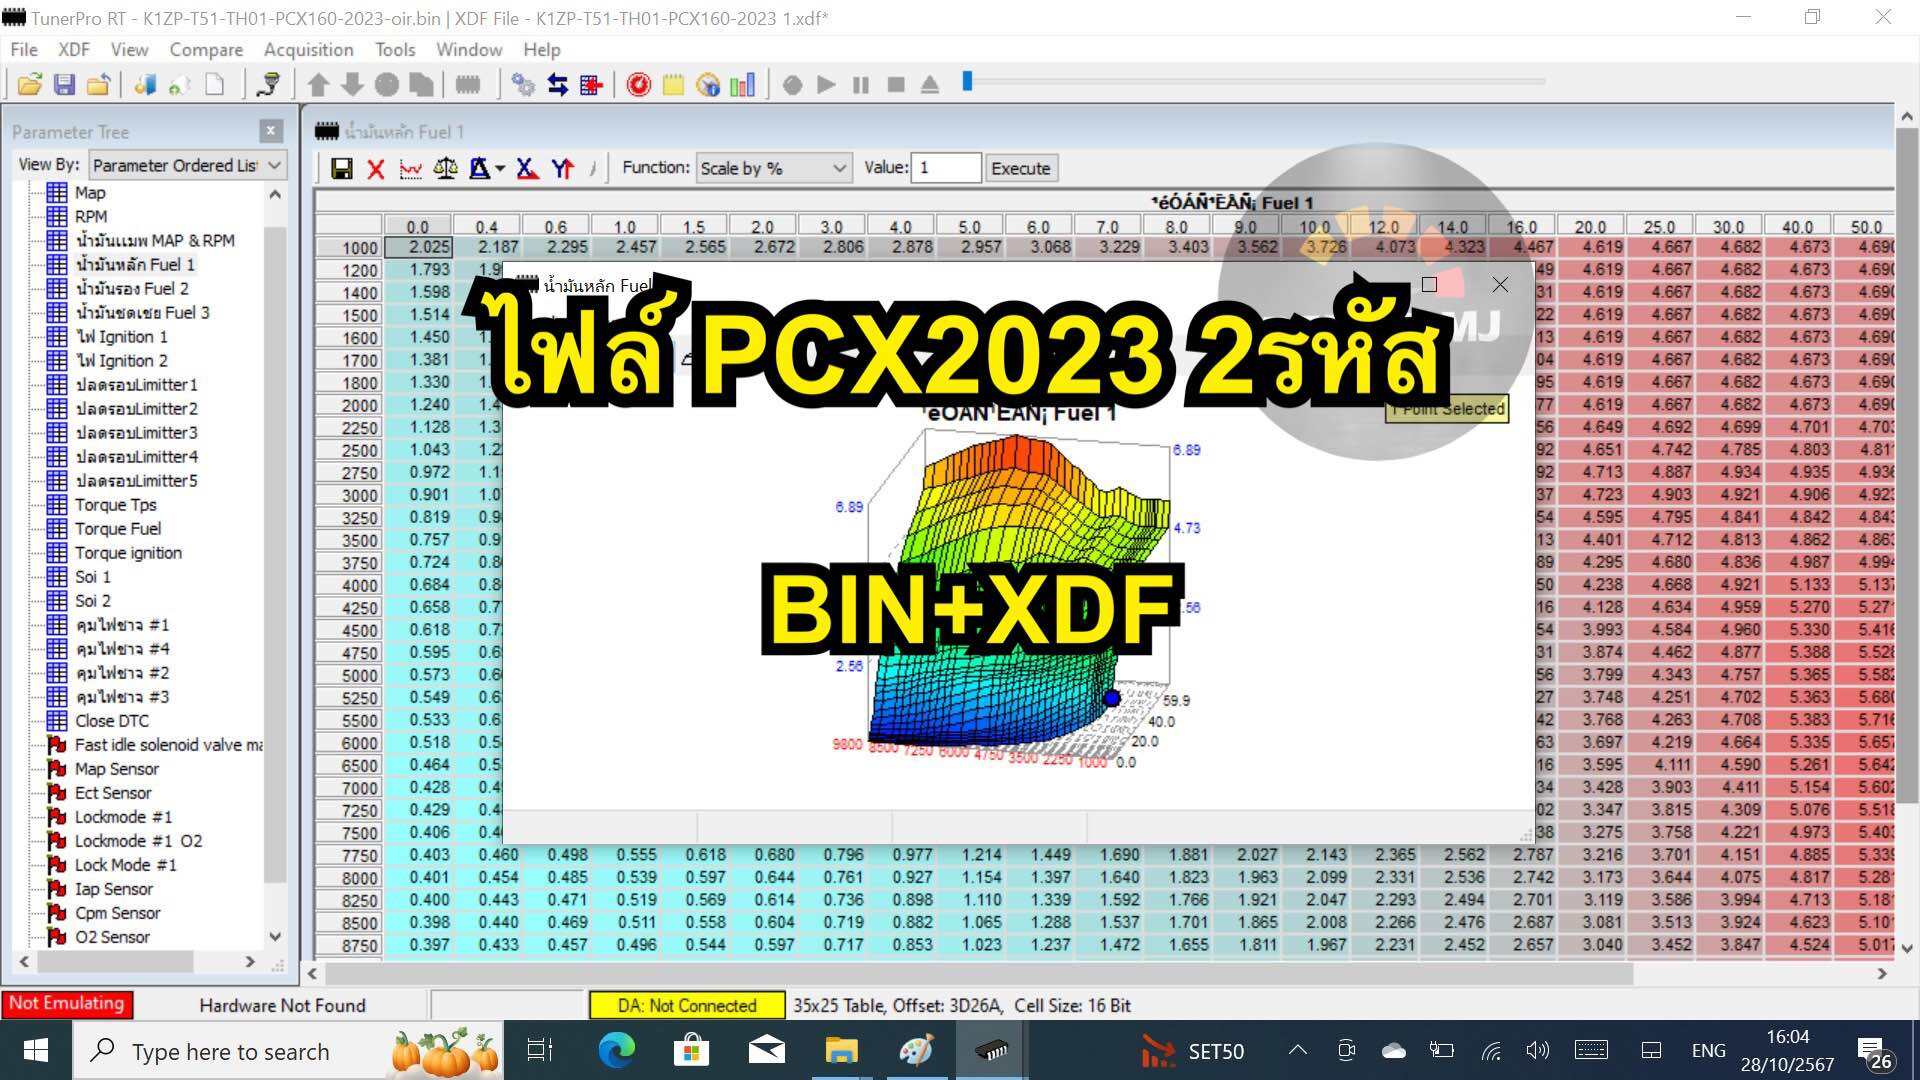Open File Explorer from the taskbar
The width and height of the screenshot is (1920, 1080).
click(x=841, y=1050)
